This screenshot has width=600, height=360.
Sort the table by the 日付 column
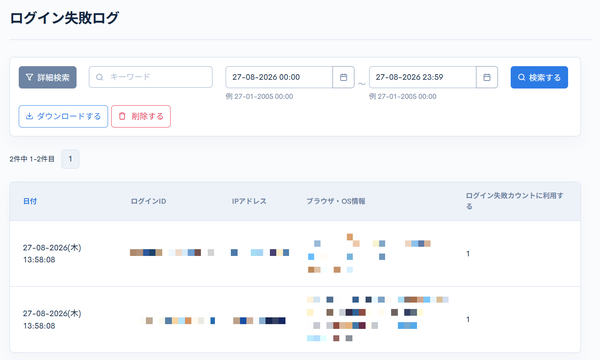coord(30,201)
